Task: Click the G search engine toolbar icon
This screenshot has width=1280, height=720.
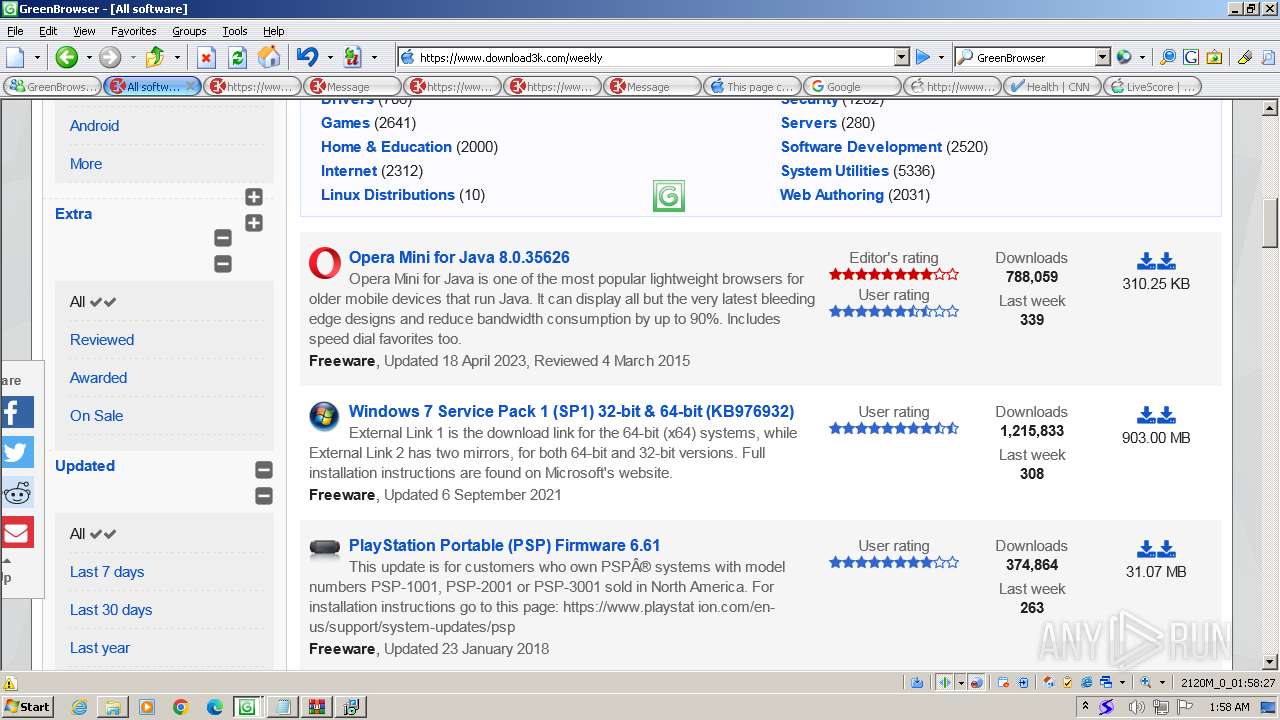Action: (x=1191, y=57)
